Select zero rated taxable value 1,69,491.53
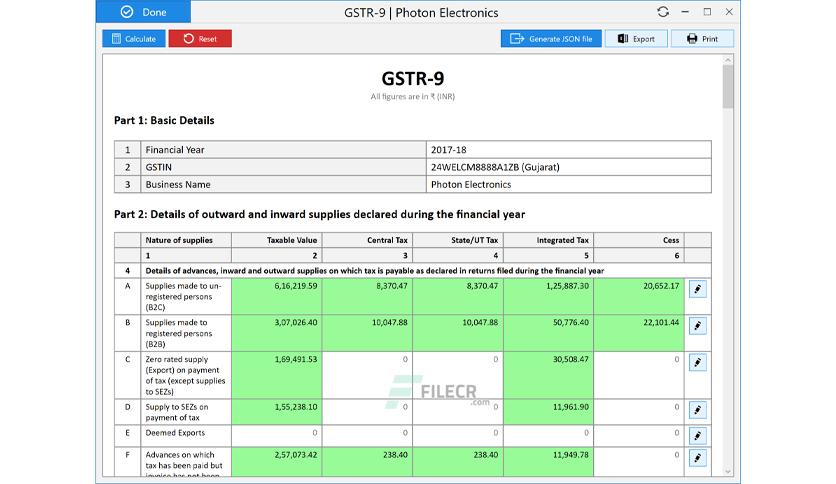Screen dimensions: 836x484 (x=277, y=375)
